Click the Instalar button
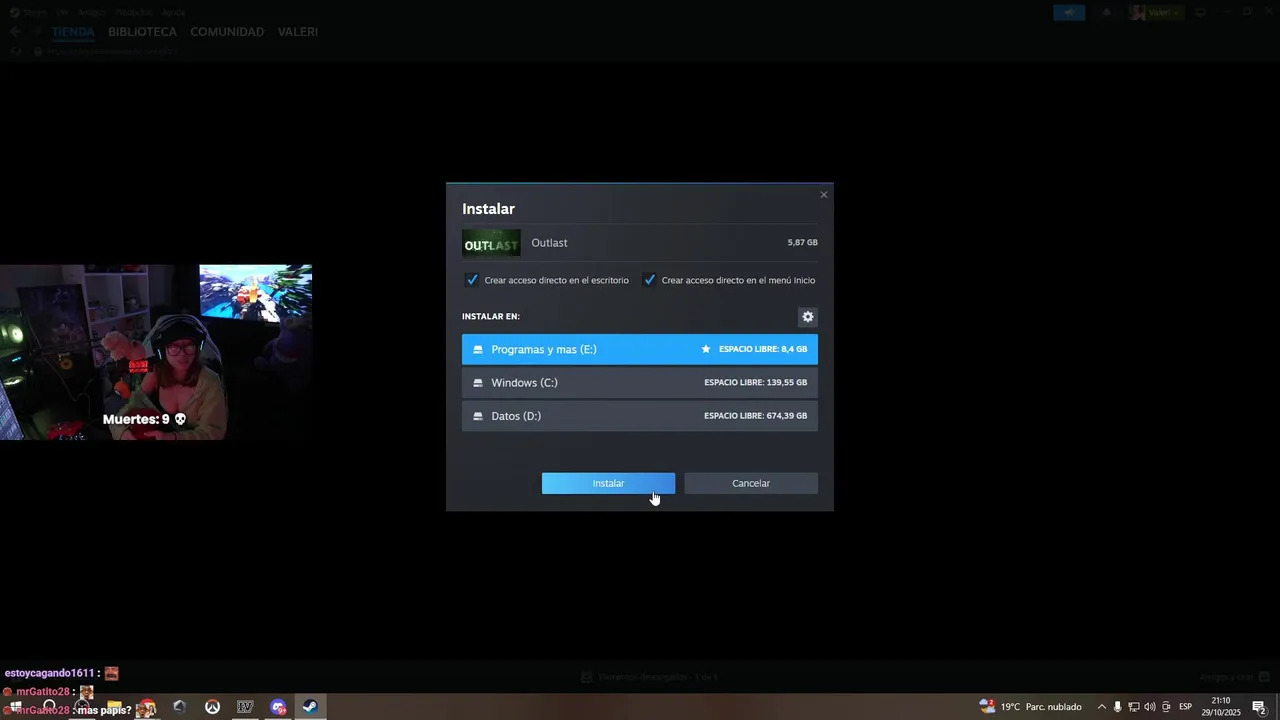The width and height of the screenshot is (1280, 720). click(x=608, y=483)
